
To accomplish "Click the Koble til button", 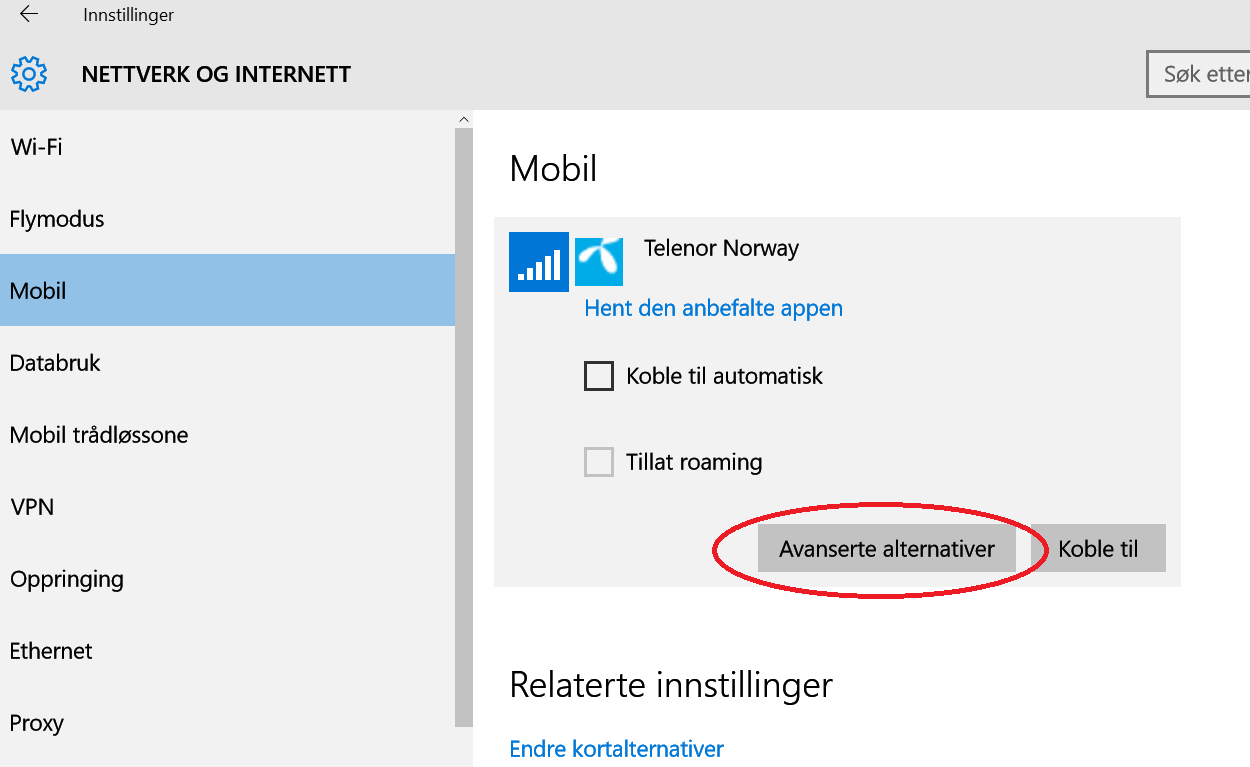I will 1098,548.
